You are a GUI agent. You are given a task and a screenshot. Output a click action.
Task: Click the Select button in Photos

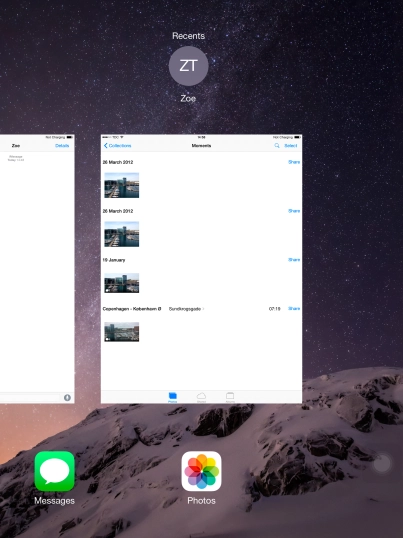click(291, 146)
